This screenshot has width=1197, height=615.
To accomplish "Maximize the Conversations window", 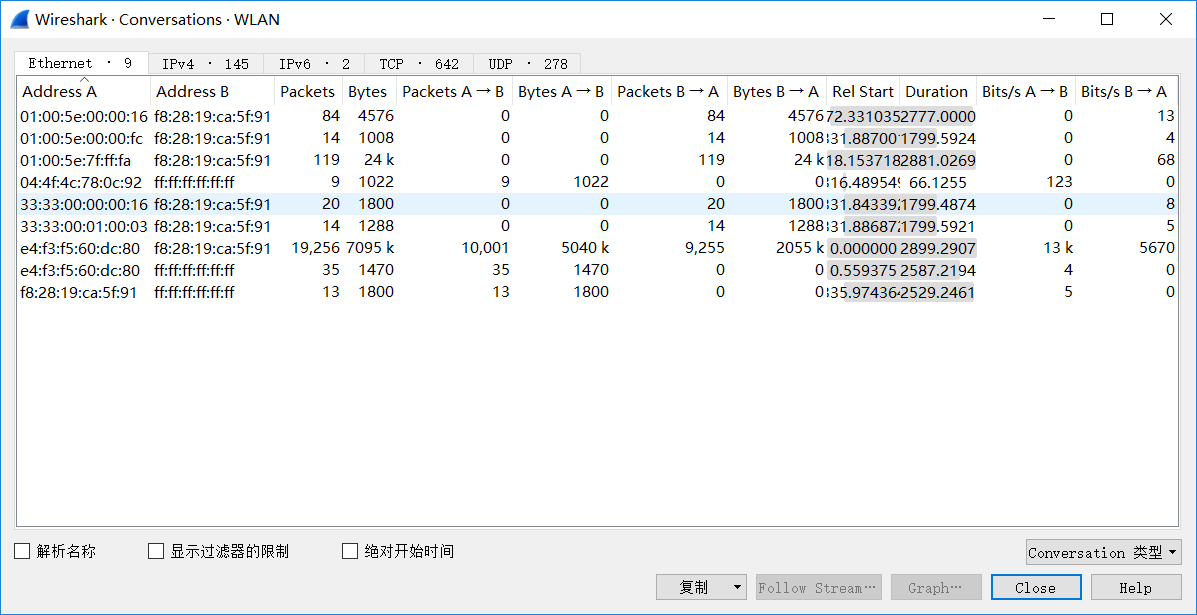I will point(1106,20).
